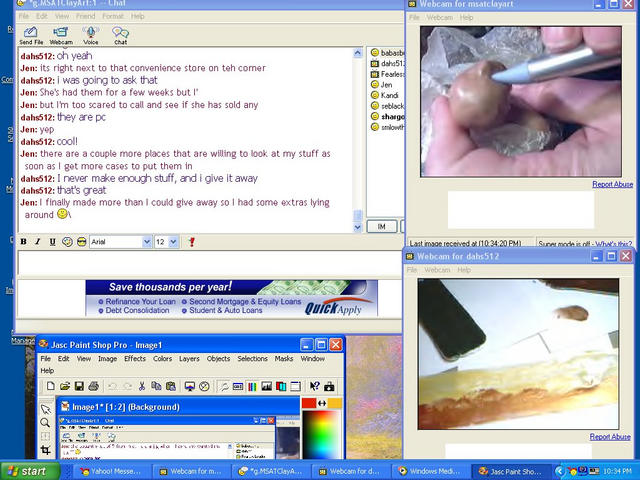Viewport: 640px width, 480px height.
Task: Open Help menu in dahs512 webcam window
Action: tap(464, 270)
